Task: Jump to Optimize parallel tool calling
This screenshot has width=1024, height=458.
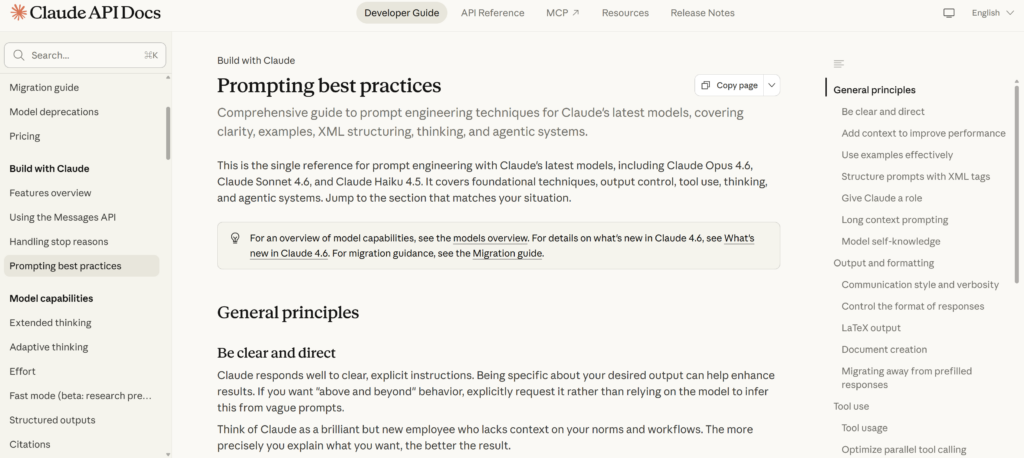Action: (x=904, y=450)
